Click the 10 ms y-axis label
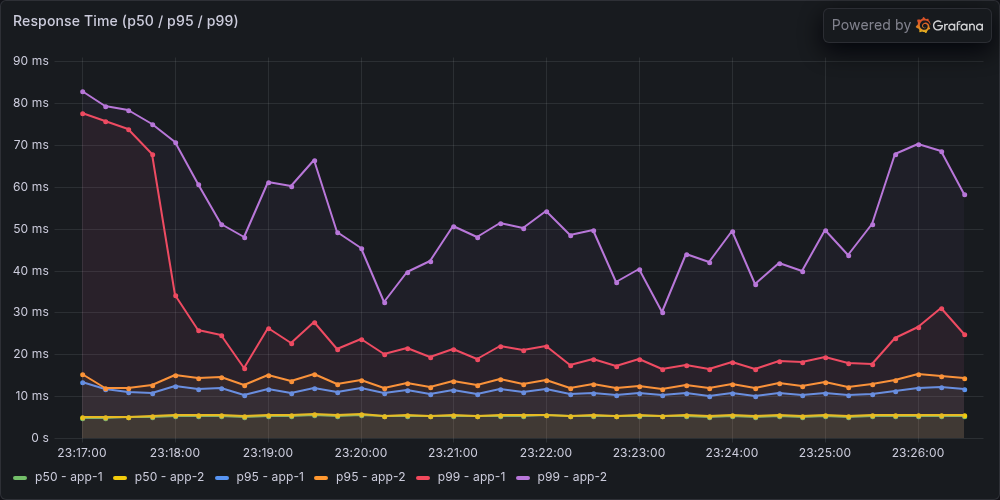This screenshot has height=500, width=1000. [x=31, y=397]
